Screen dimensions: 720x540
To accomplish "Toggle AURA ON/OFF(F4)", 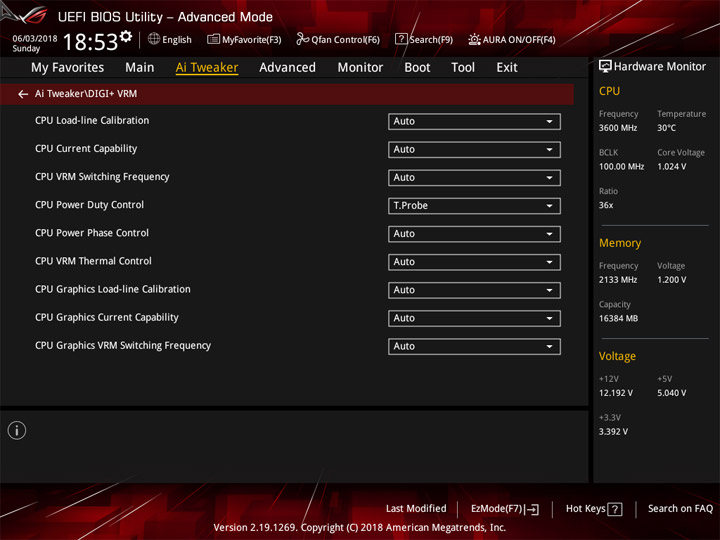I will click(x=512, y=39).
